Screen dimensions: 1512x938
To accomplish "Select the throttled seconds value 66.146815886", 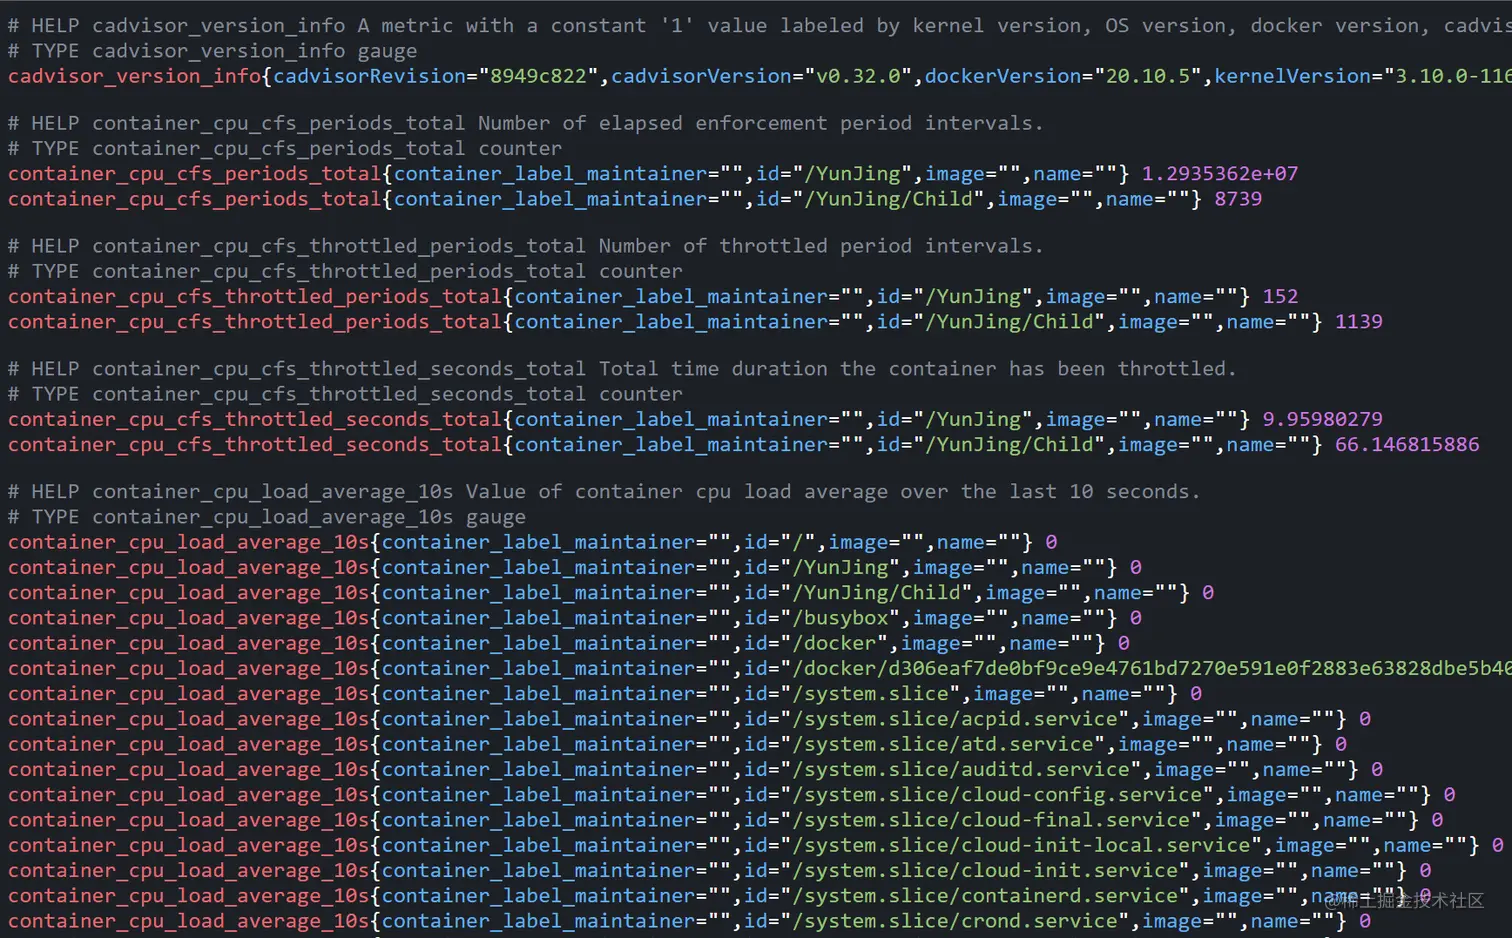I will tap(1407, 444).
